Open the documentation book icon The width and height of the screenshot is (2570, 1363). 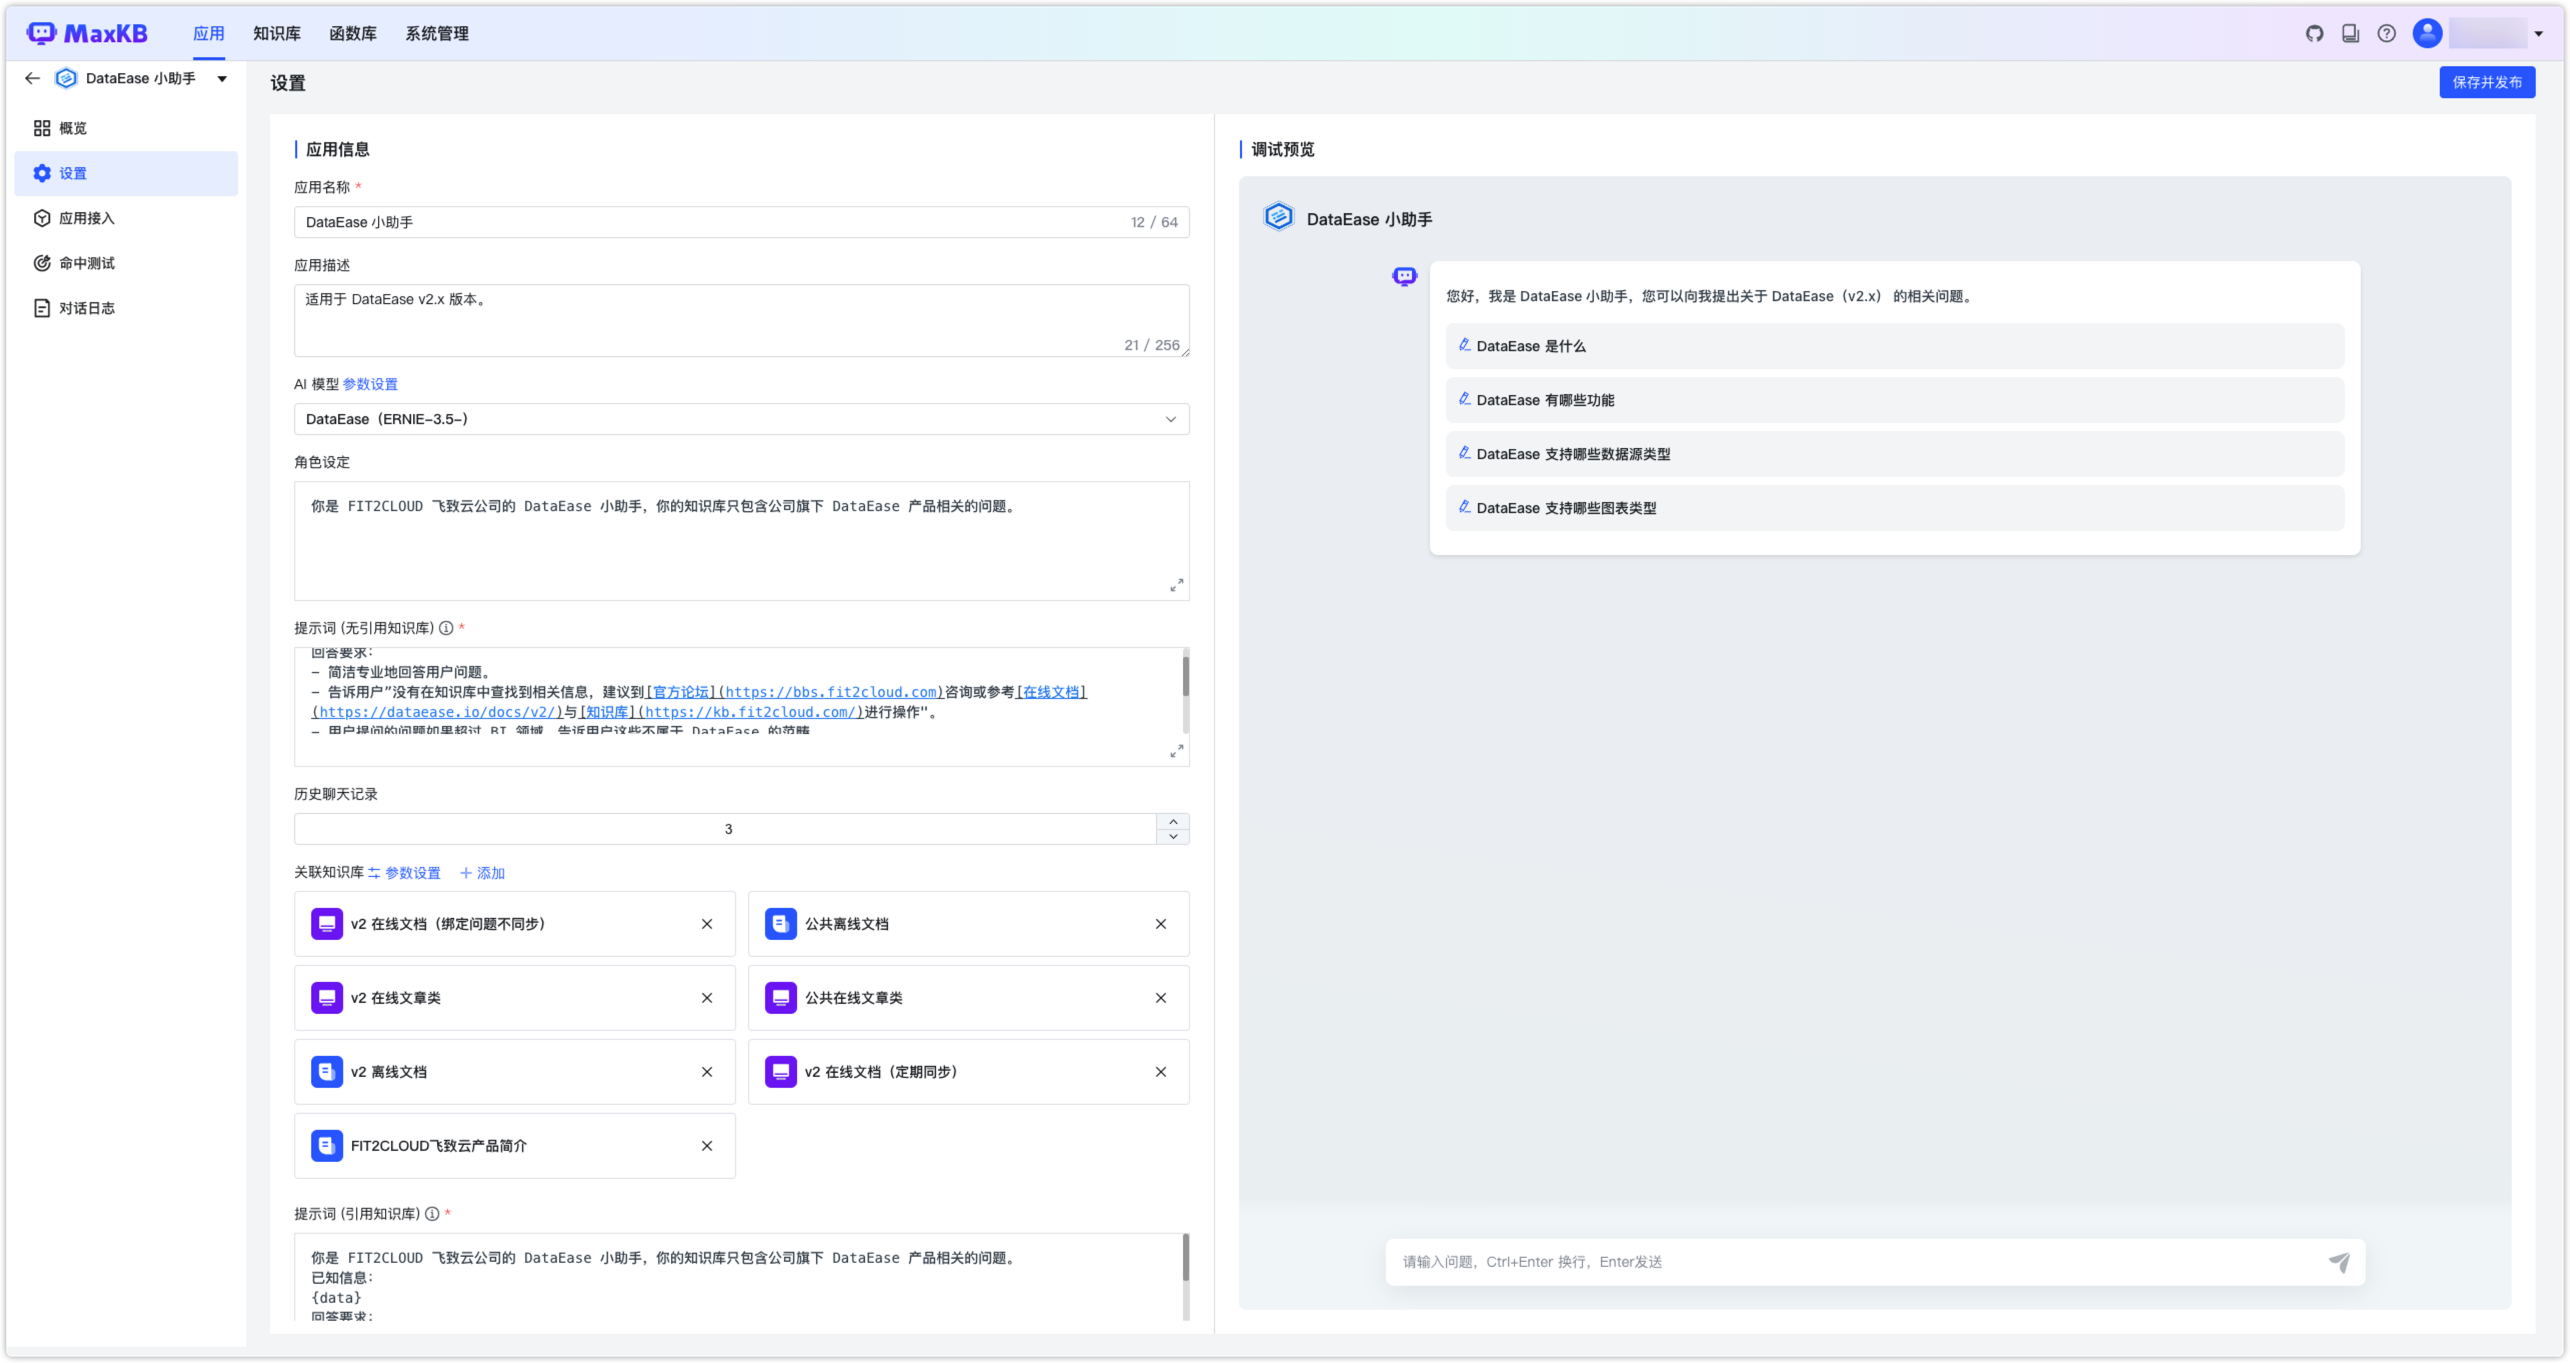(2350, 33)
